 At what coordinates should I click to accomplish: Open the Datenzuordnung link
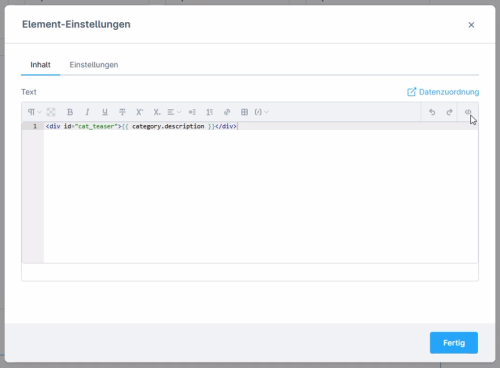point(443,92)
